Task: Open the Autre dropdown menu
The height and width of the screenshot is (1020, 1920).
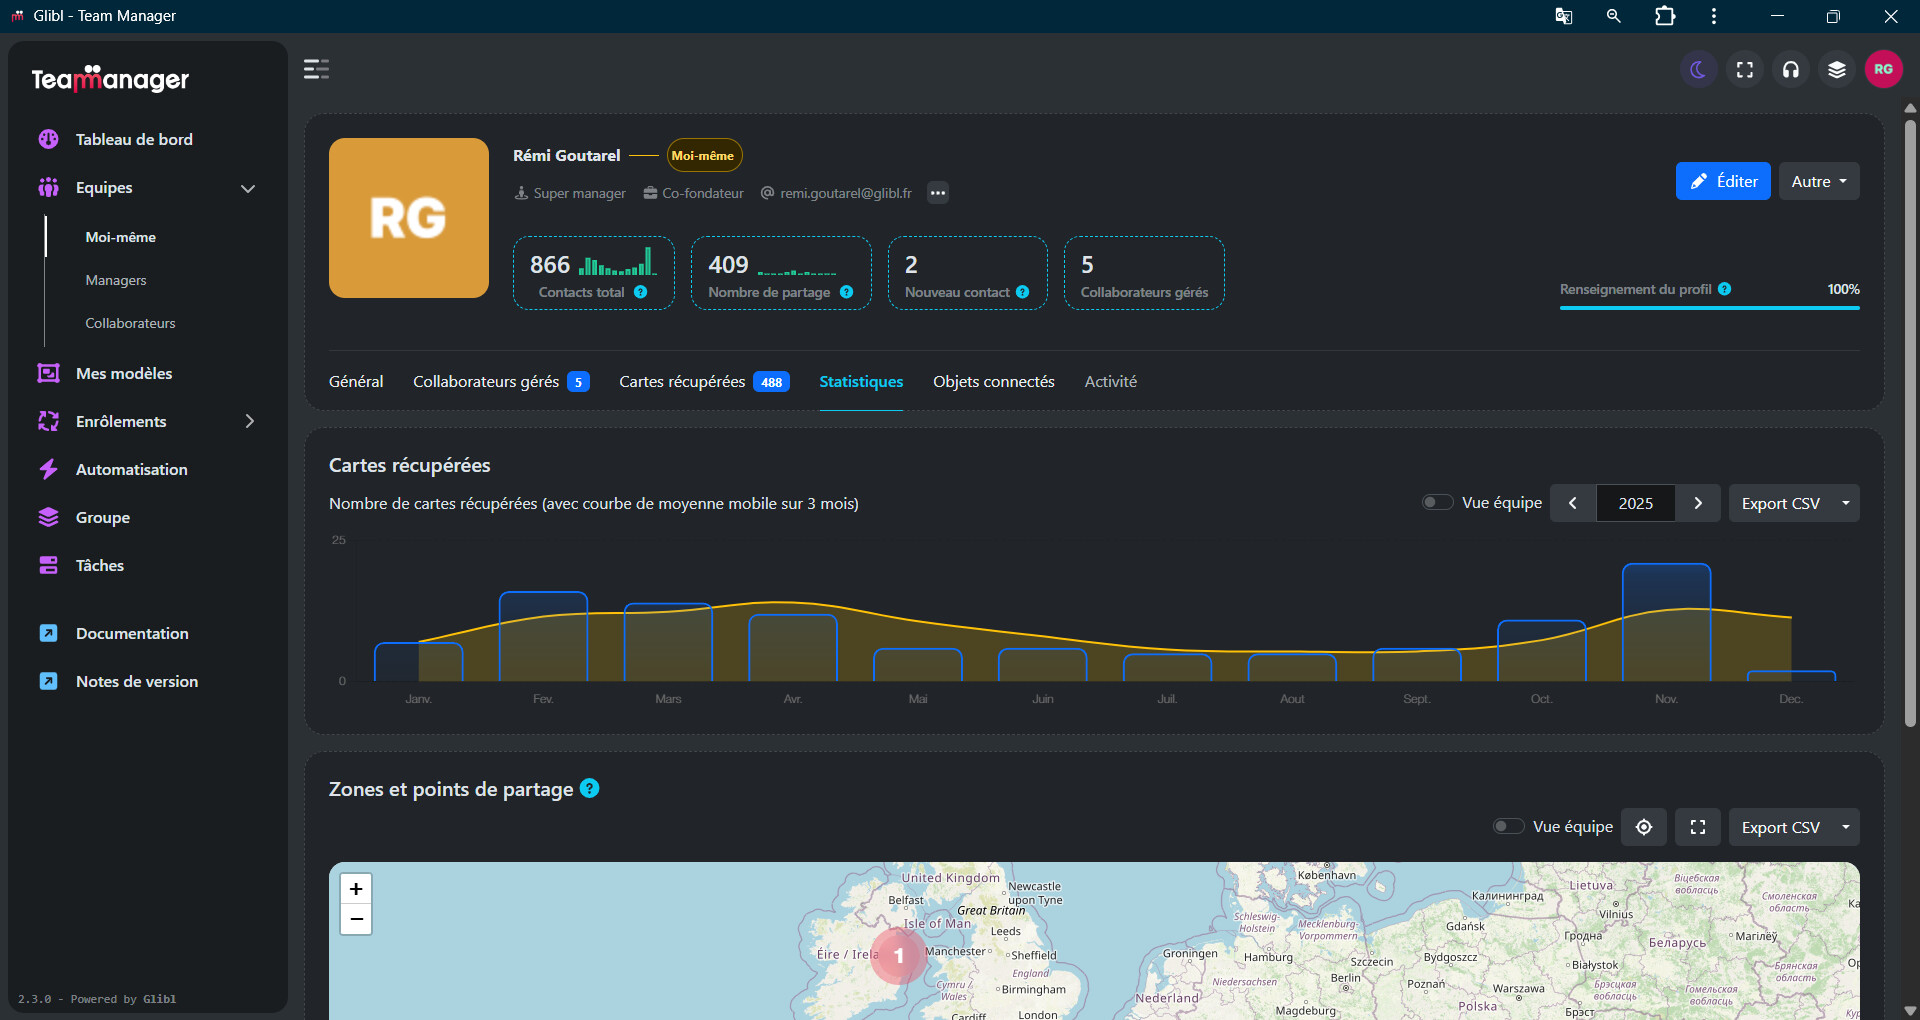Action: click(x=1819, y=181)
